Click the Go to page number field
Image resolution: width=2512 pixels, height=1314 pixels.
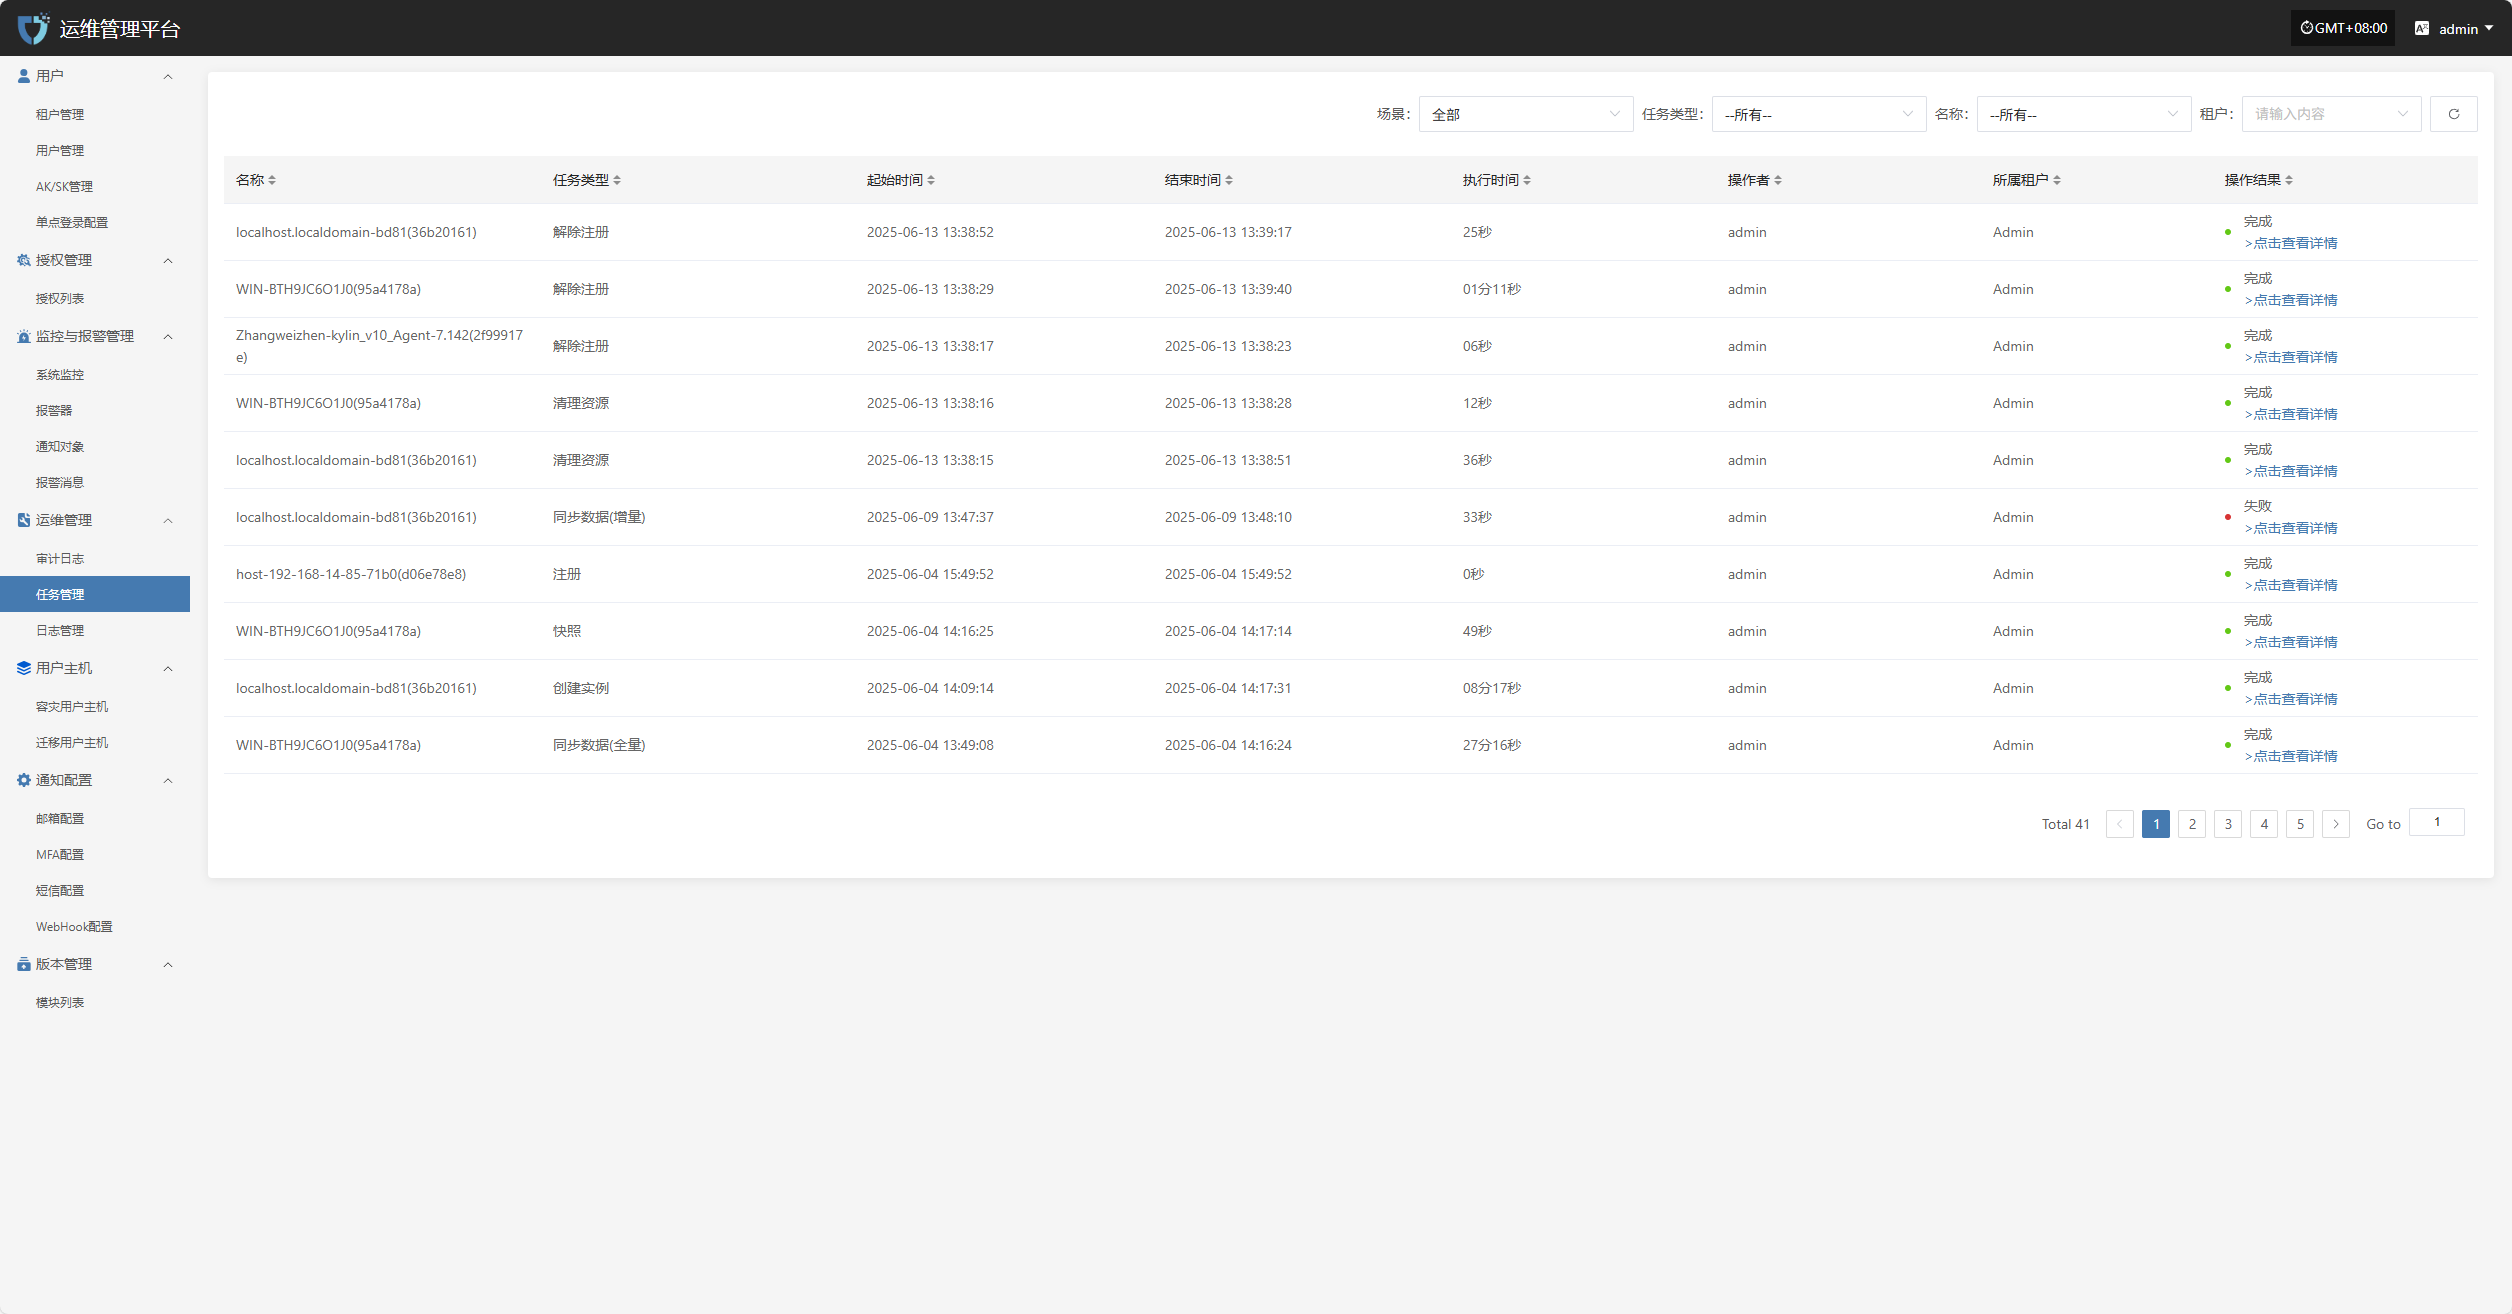(x=2437, y=822)
